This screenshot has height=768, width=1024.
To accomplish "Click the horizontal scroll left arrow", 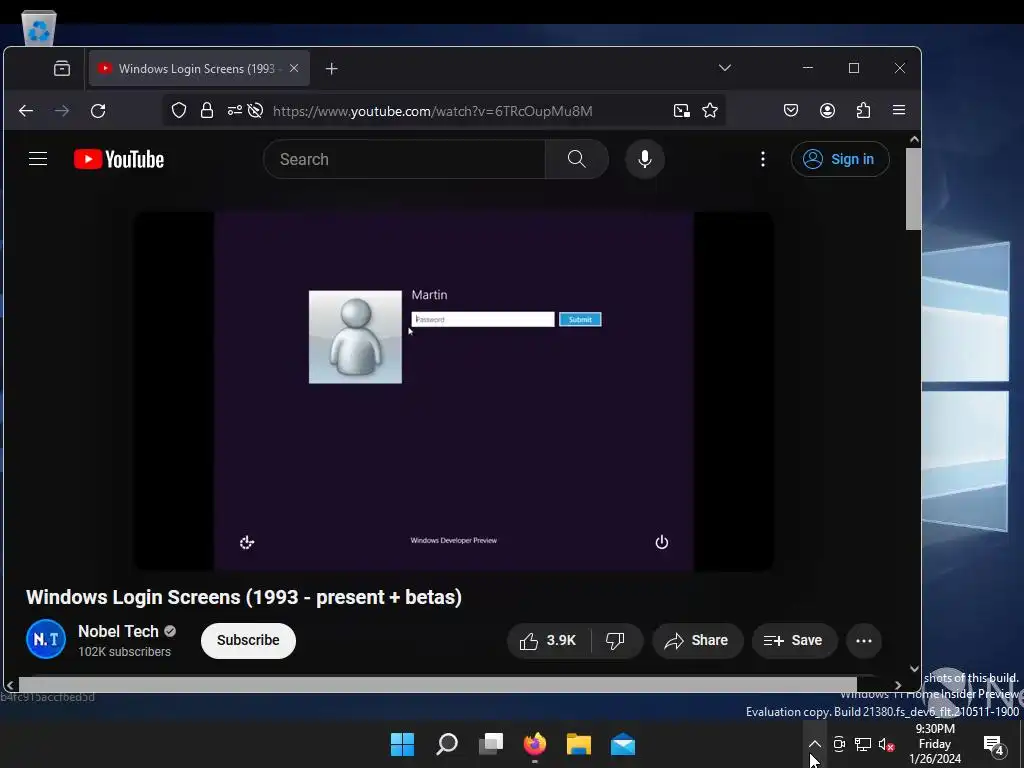I will coord(10,685).
